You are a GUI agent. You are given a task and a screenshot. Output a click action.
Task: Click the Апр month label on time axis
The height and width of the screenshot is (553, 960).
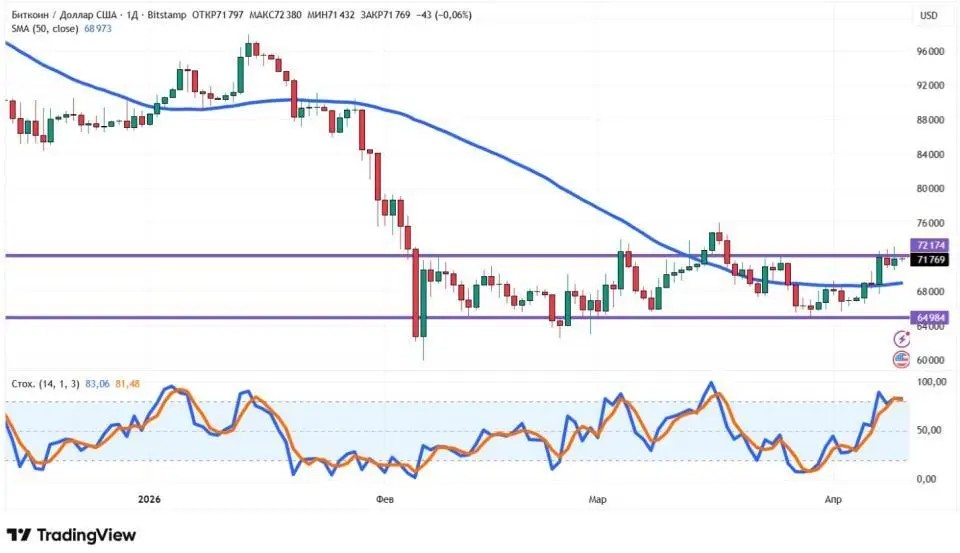[x=833, y=499]
